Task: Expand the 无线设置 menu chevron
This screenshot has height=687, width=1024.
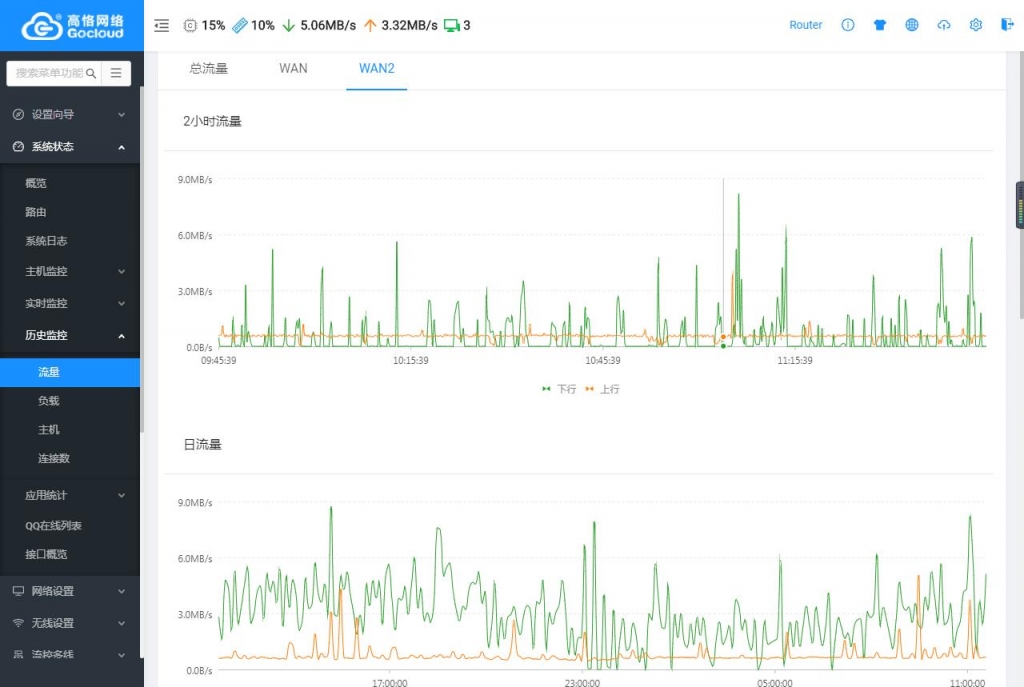Action: (121, 623)
